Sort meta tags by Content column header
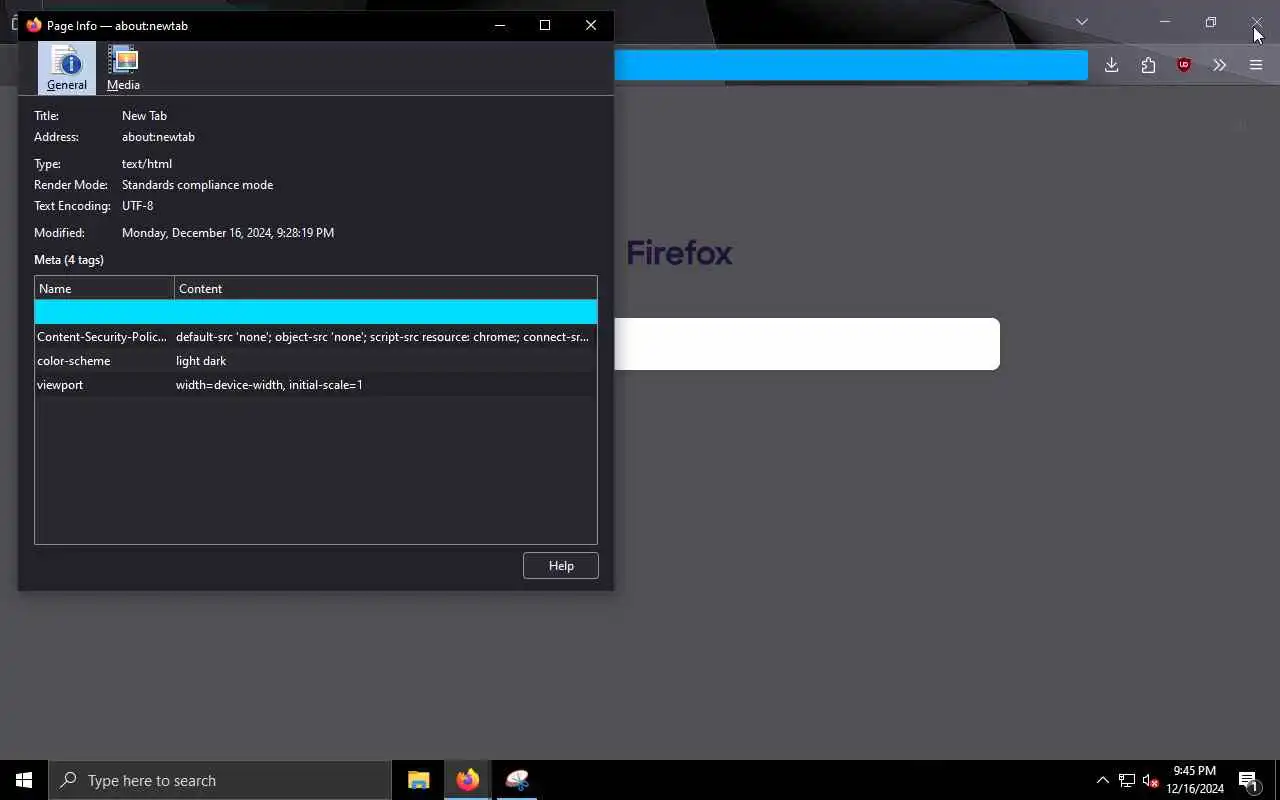This screenshot has height=800, width=1280. point(385,289)
